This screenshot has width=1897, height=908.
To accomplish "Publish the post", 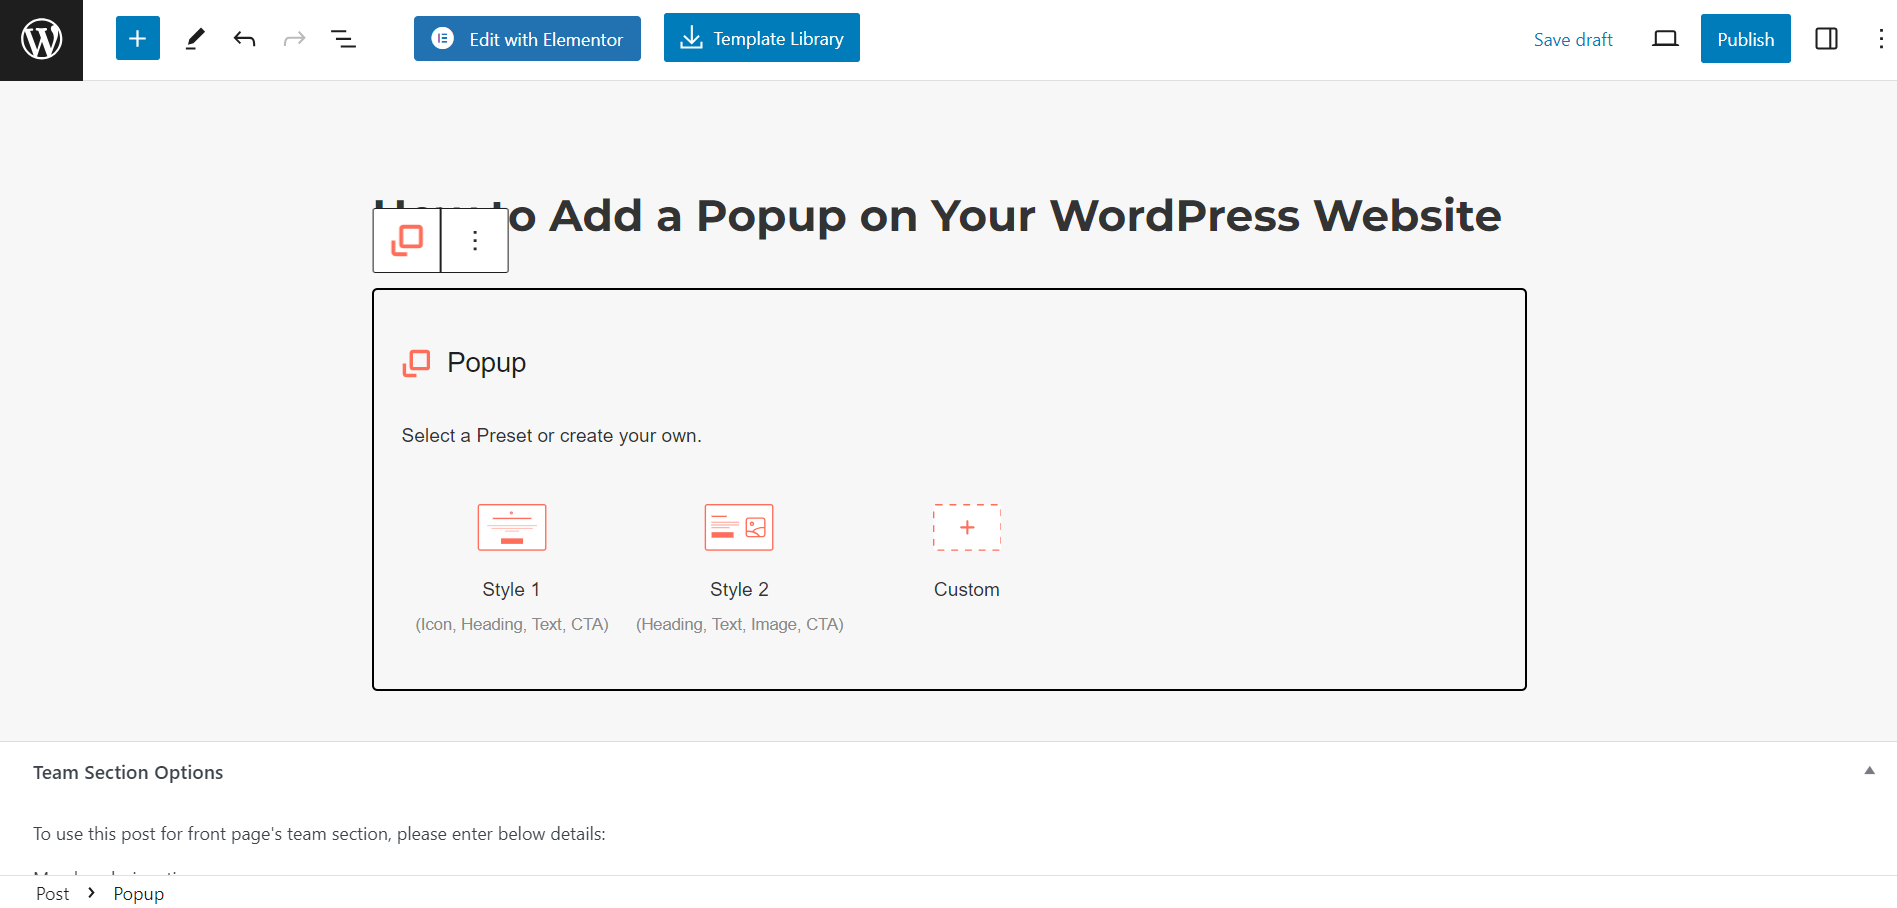I will point(1746,39).
